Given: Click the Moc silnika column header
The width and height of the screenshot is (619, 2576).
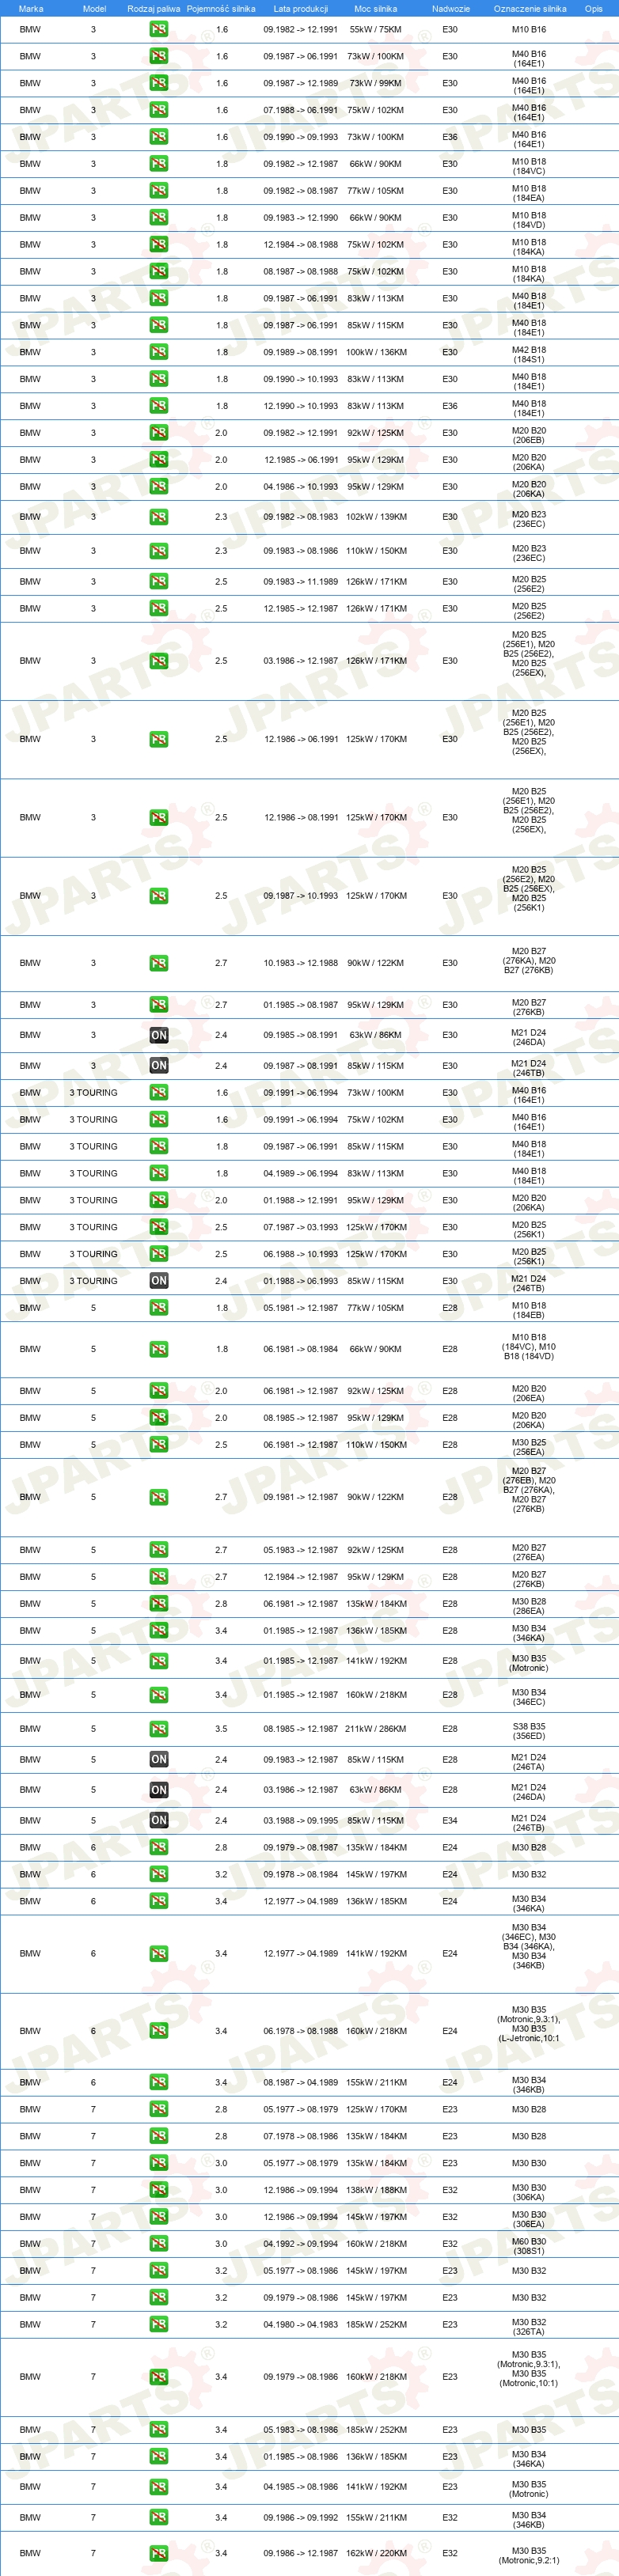Looking at the screenshot, I should tap(376, 9).
